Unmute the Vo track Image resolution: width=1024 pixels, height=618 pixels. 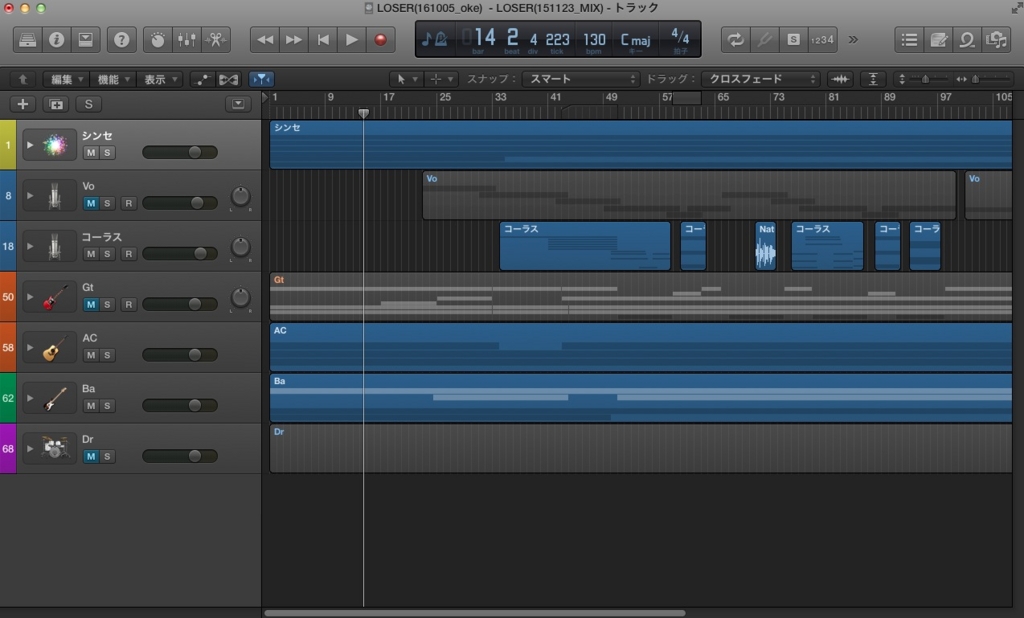point(91,203)
